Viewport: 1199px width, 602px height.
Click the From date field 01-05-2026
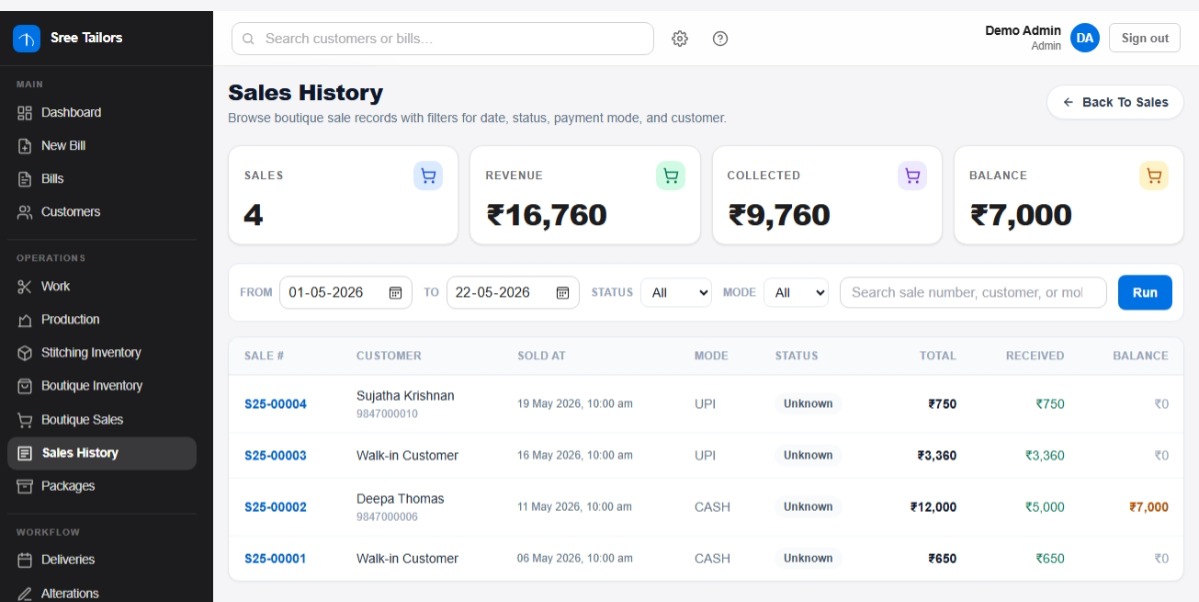point(346,292)
